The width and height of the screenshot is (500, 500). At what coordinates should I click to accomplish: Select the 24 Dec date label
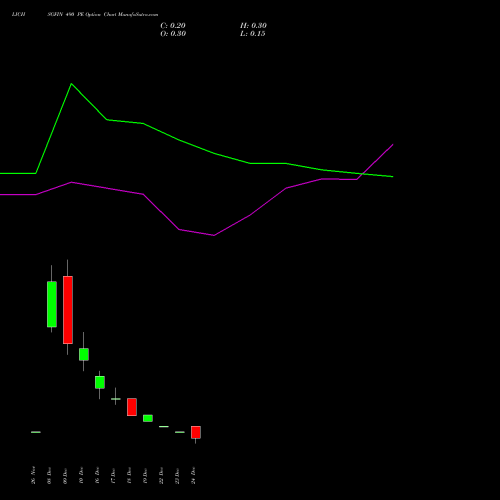193,475
